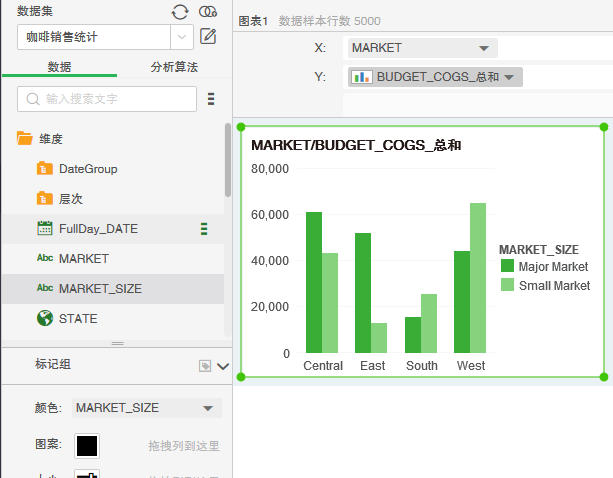Viewport: 613px width, 478px height.
Task: Click the black 图案 pattern swatch
Action: [x=87, y=446]
